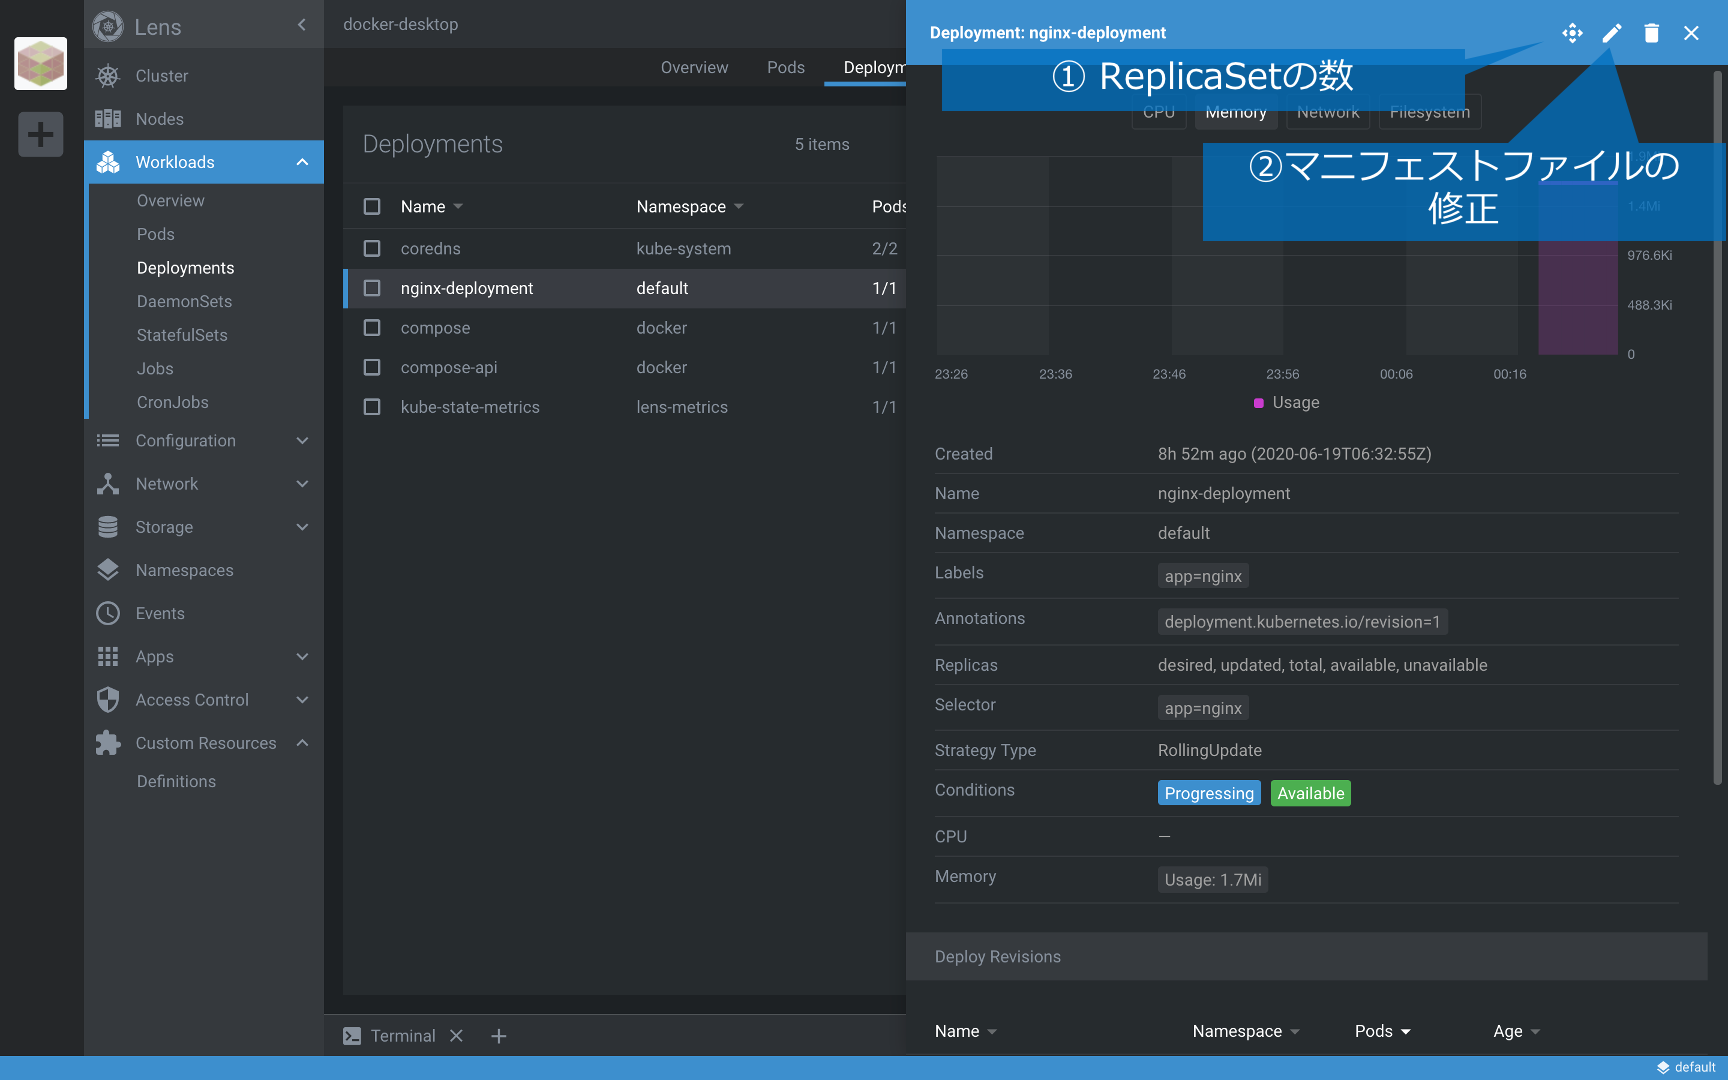The image size is (1728, 1080).
Task: Close the nginx-deployment details panel
Action: pyautogui.click(x=1691, y=33)
